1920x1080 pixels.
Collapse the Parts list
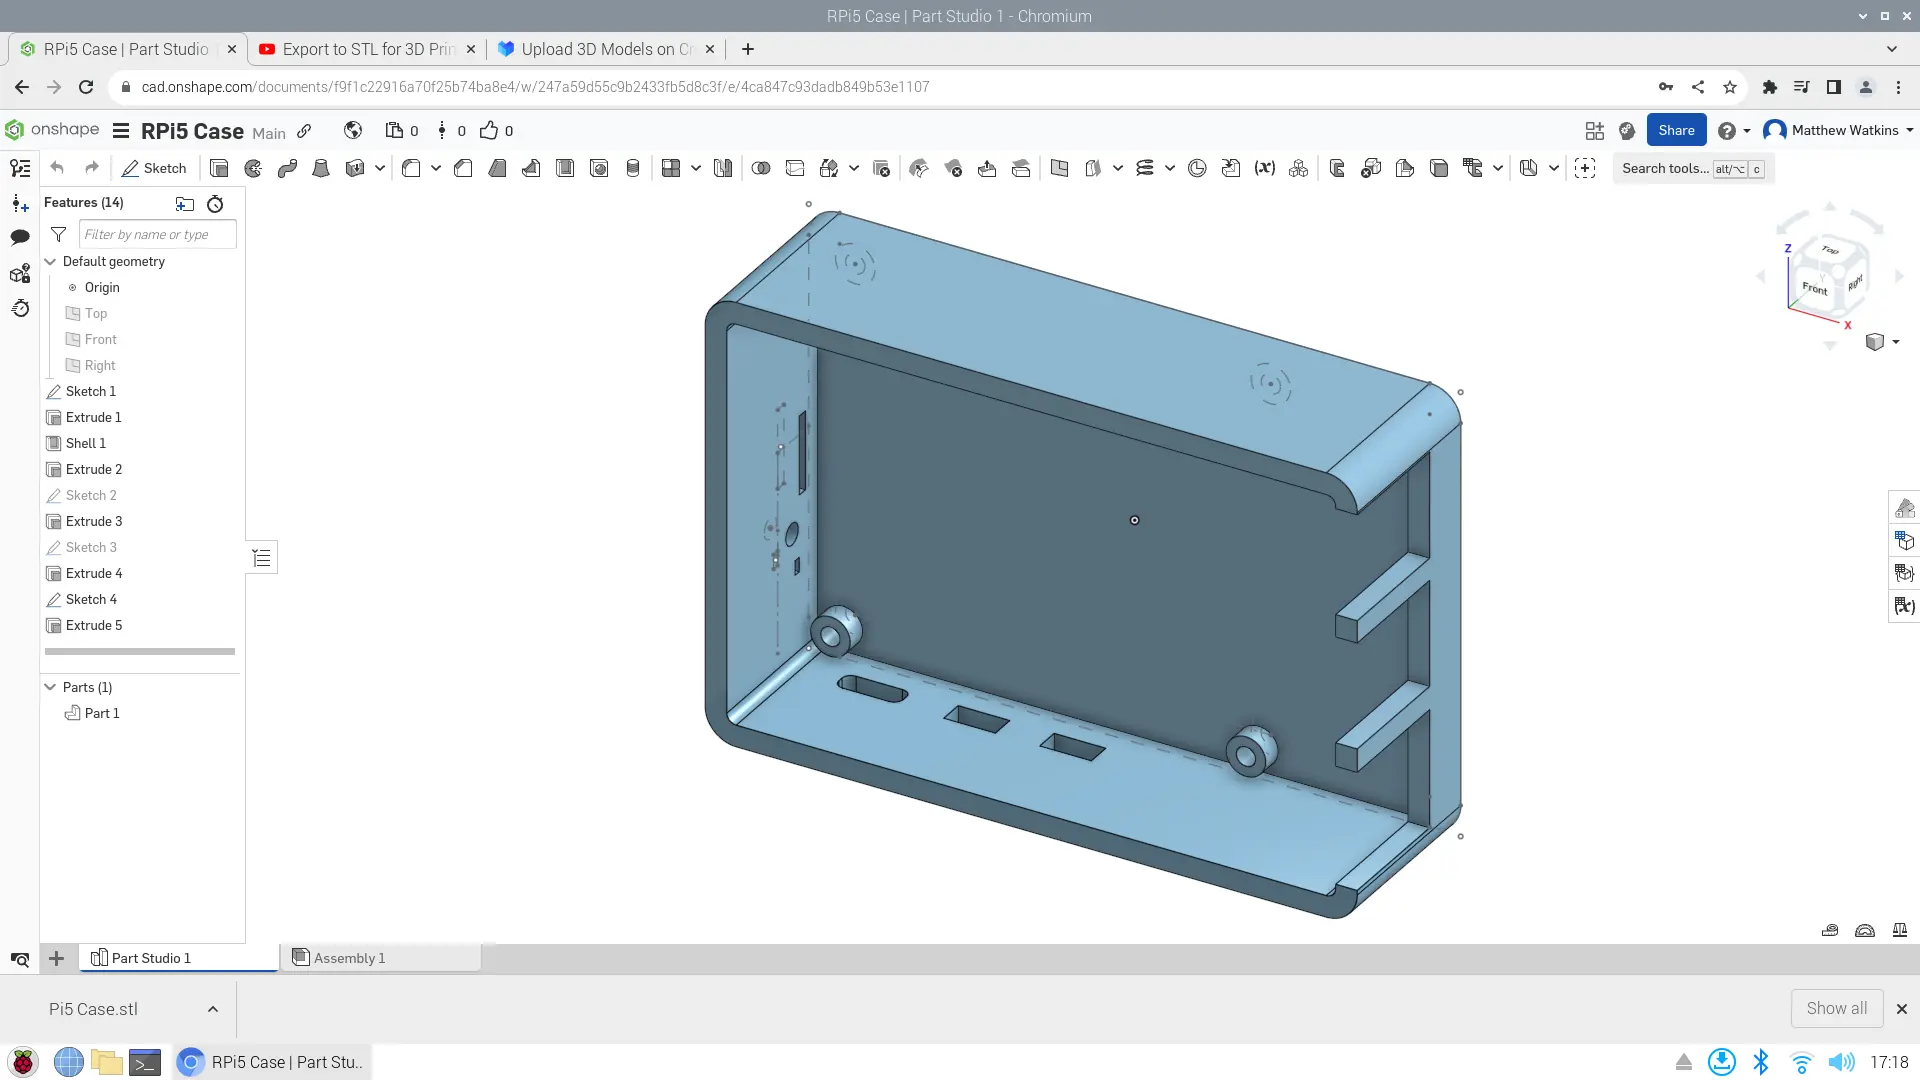[50, 687]
